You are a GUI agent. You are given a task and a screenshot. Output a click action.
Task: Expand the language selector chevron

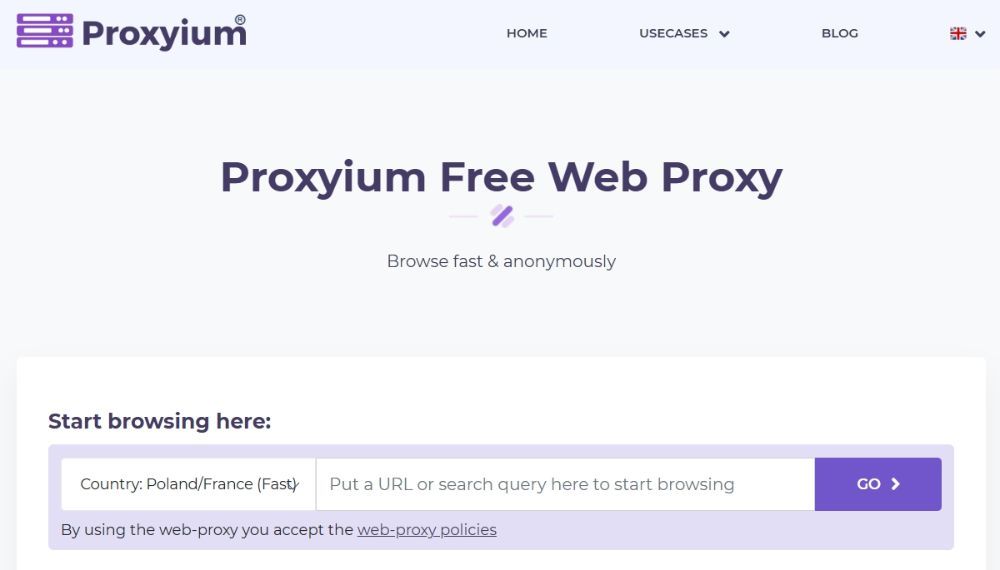click(980, 34)
